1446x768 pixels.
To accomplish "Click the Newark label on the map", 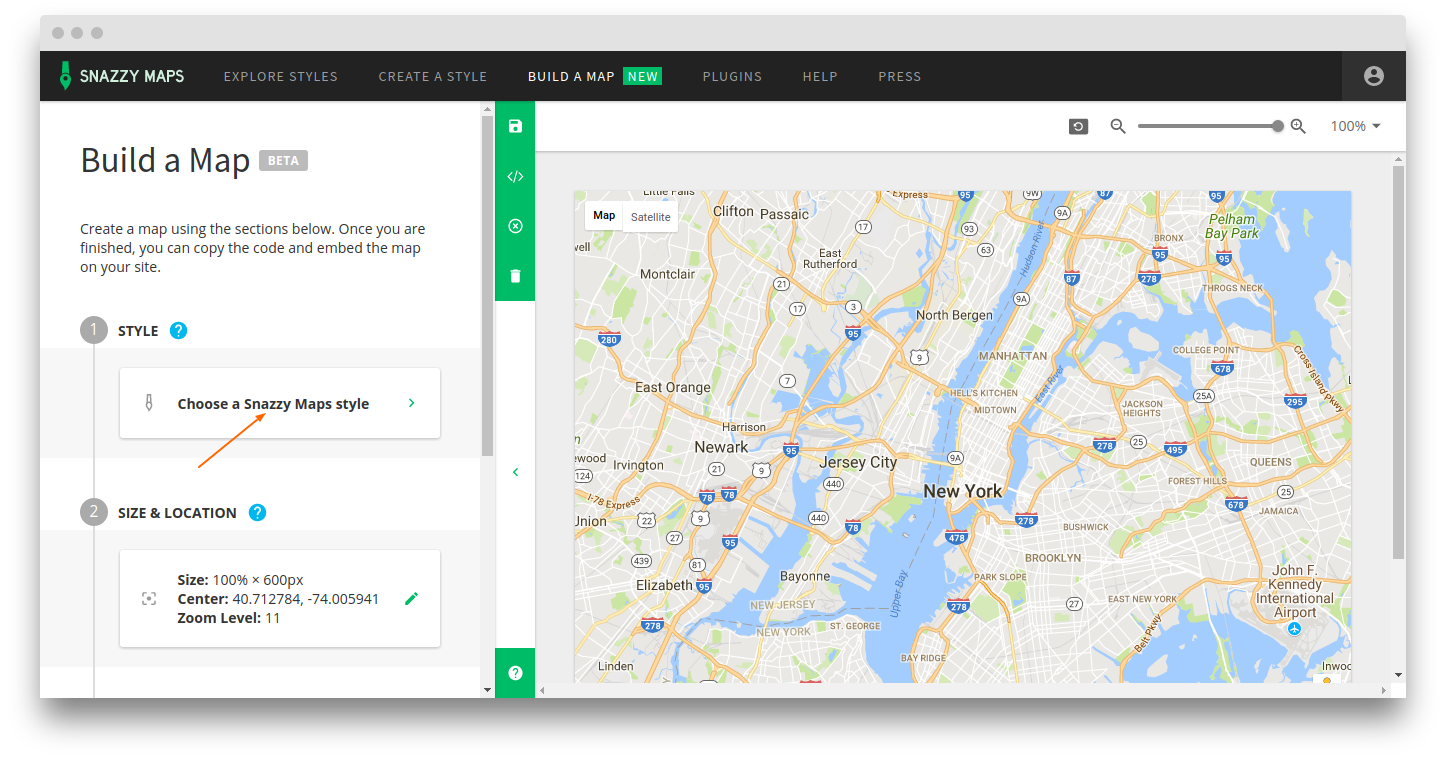I will 721,447.
